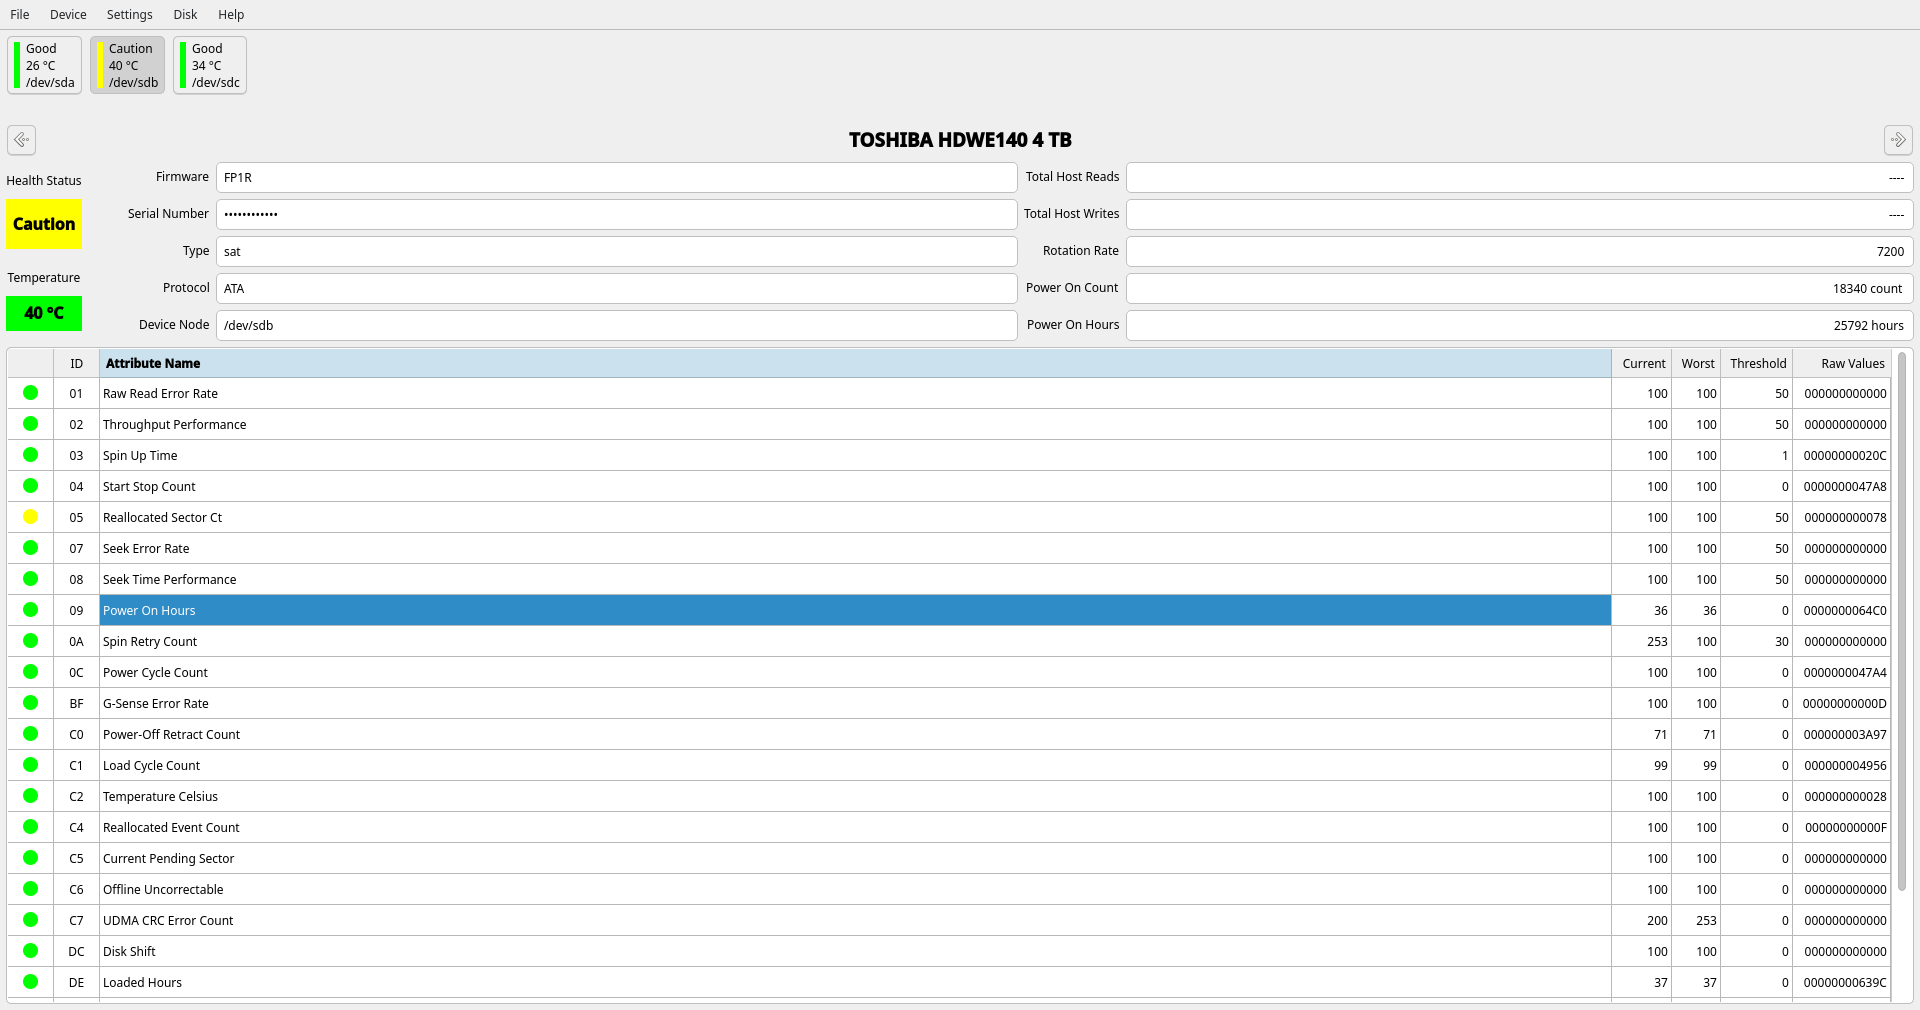Click the Total Host Reads field
Viewport: 1920px width, 1010px height.
1520,177
